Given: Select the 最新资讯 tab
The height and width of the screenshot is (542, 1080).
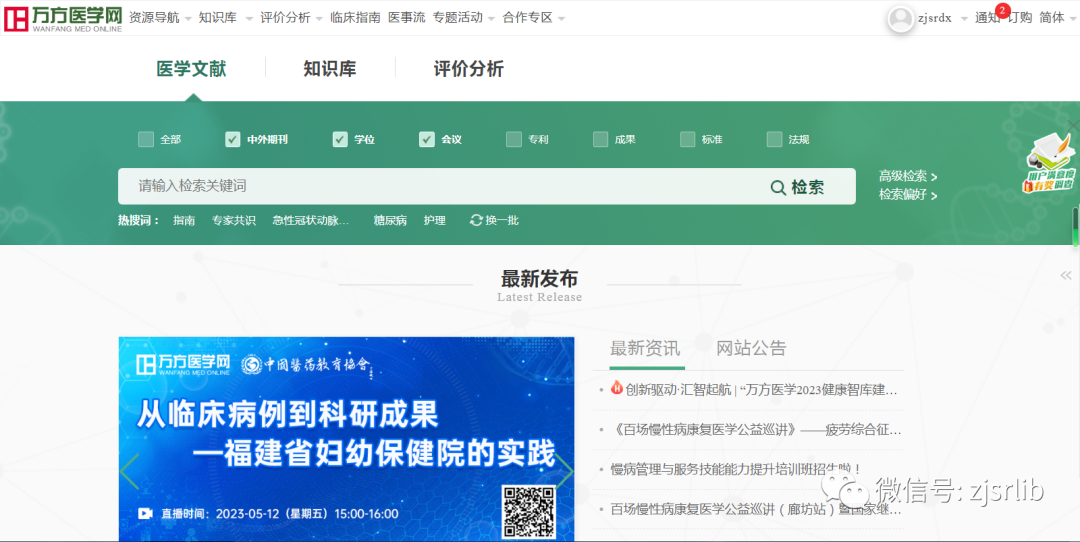Looking at the screenshot, I should [x=645, y=348].
